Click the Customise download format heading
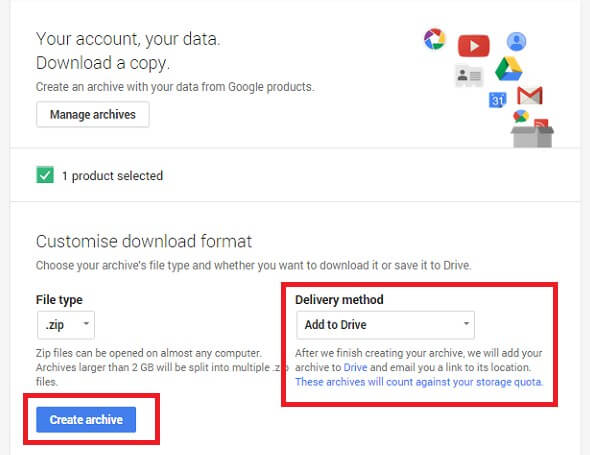 pyautogui.click(x=144, y=242)
